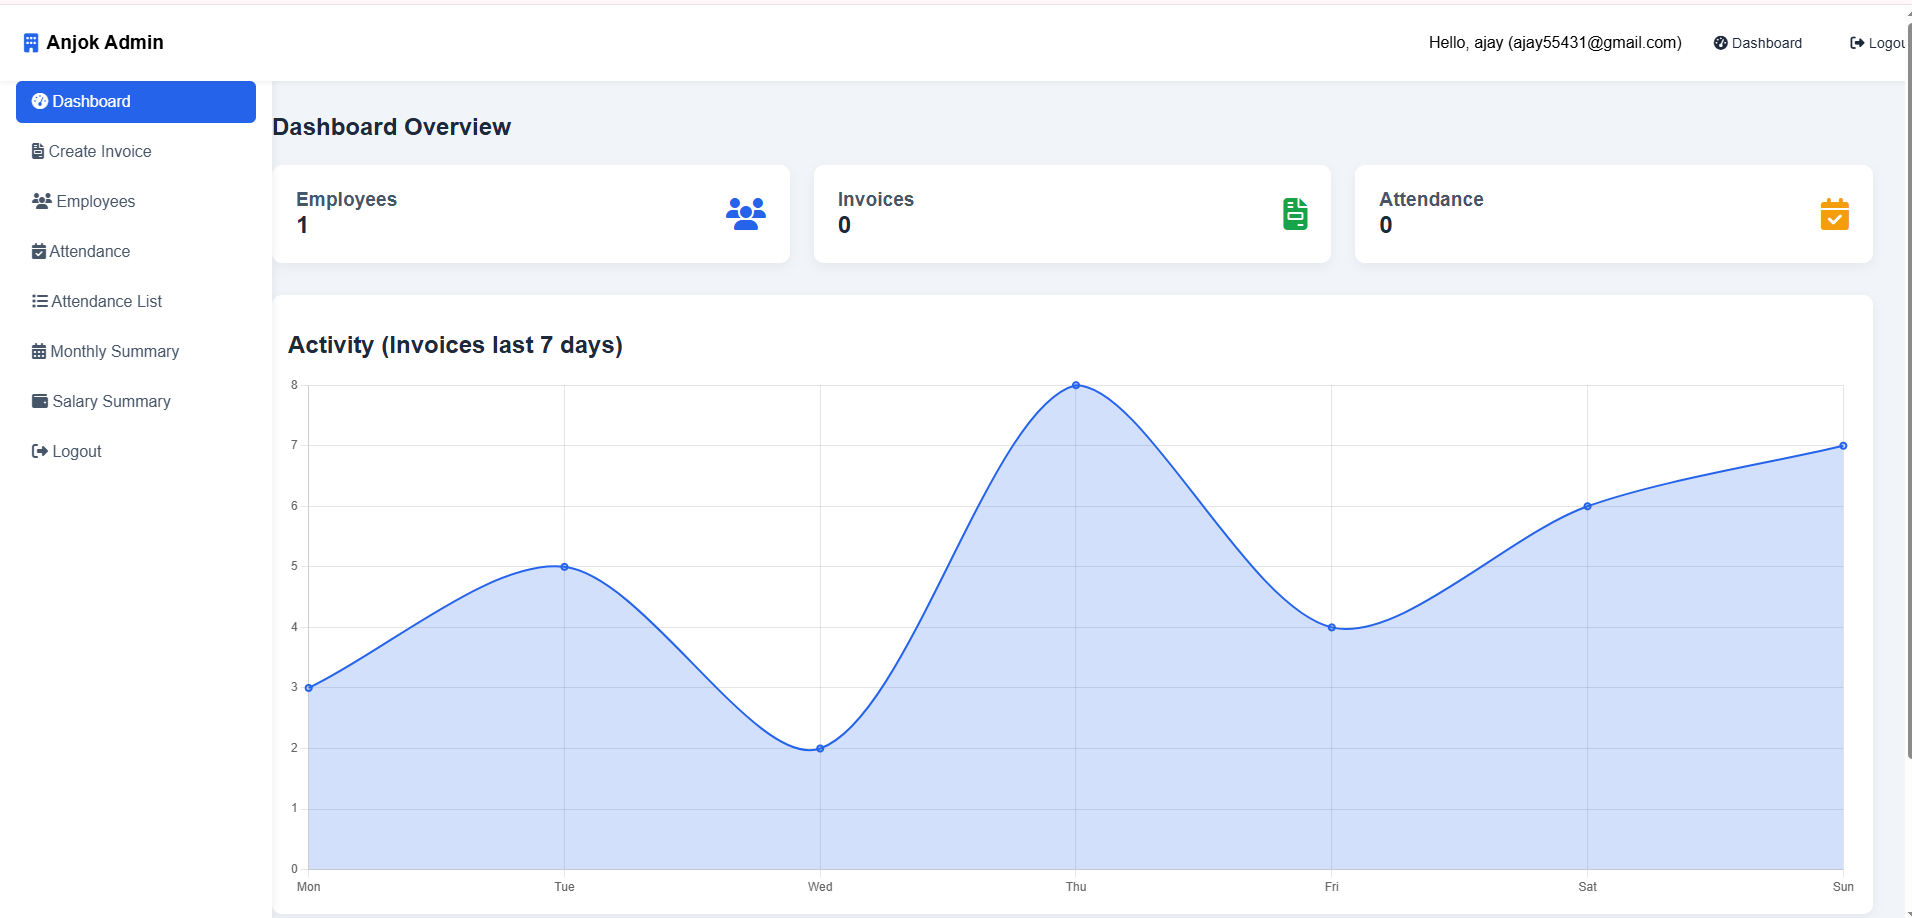
Task: Open the Attendance sidebar entry
Action: click(x=89, y=252)
